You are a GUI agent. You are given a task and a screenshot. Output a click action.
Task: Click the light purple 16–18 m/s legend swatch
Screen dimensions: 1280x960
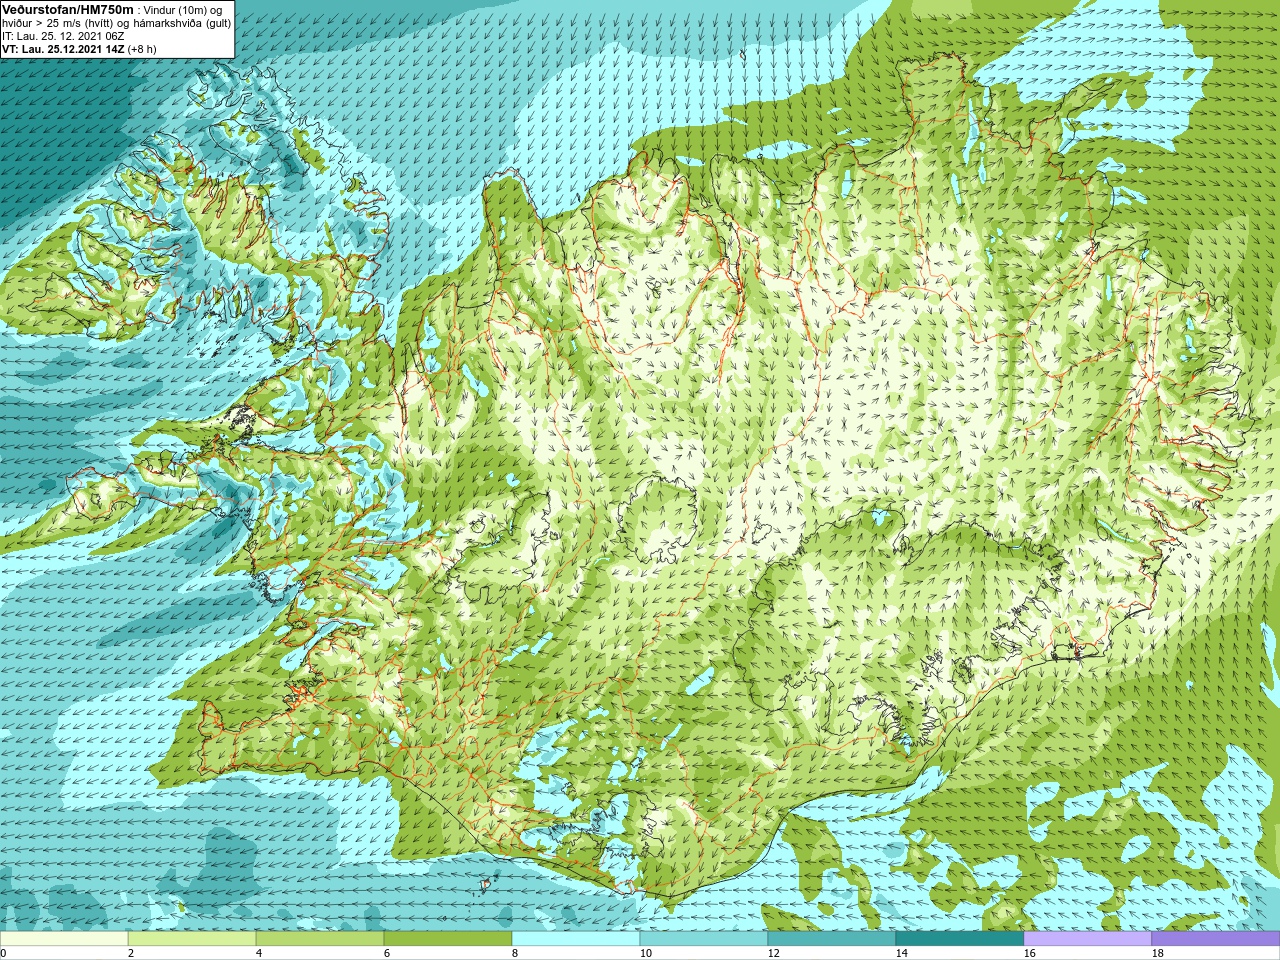1088,939
